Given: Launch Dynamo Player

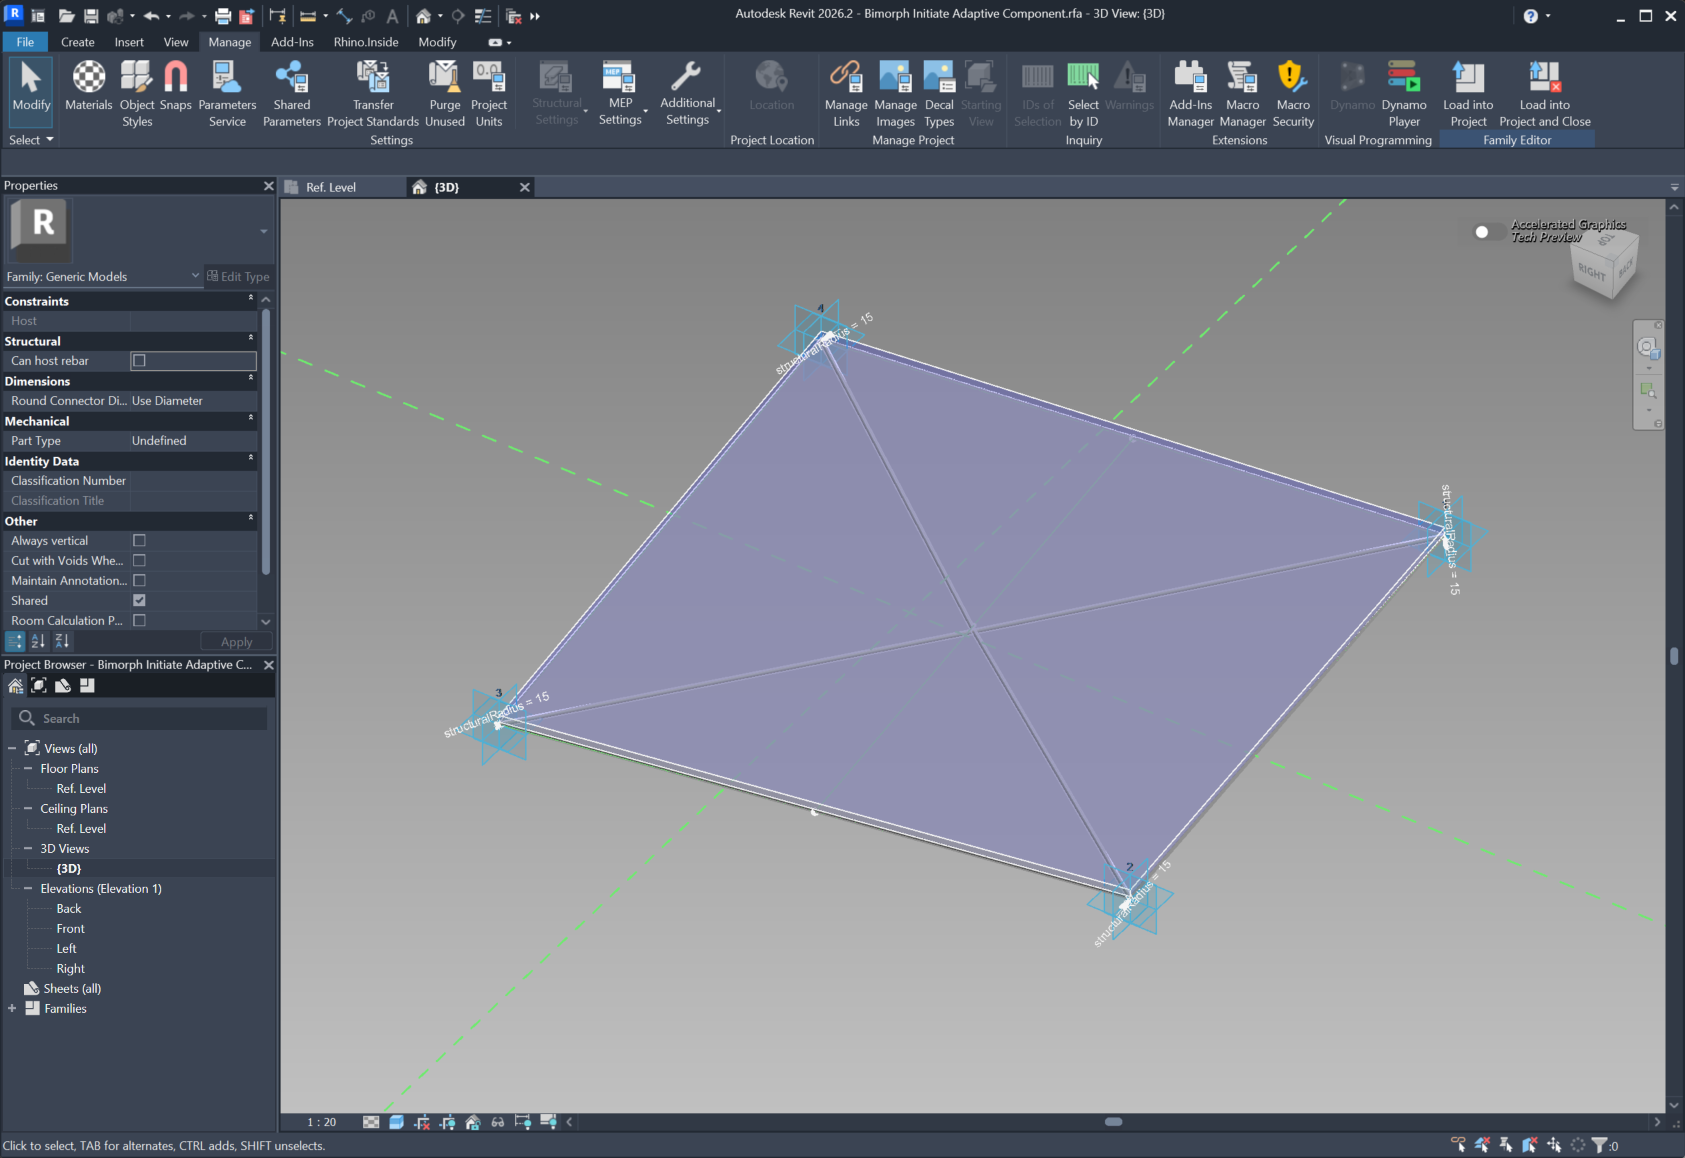Looking at the screenshot, I should click(1404, 94).
